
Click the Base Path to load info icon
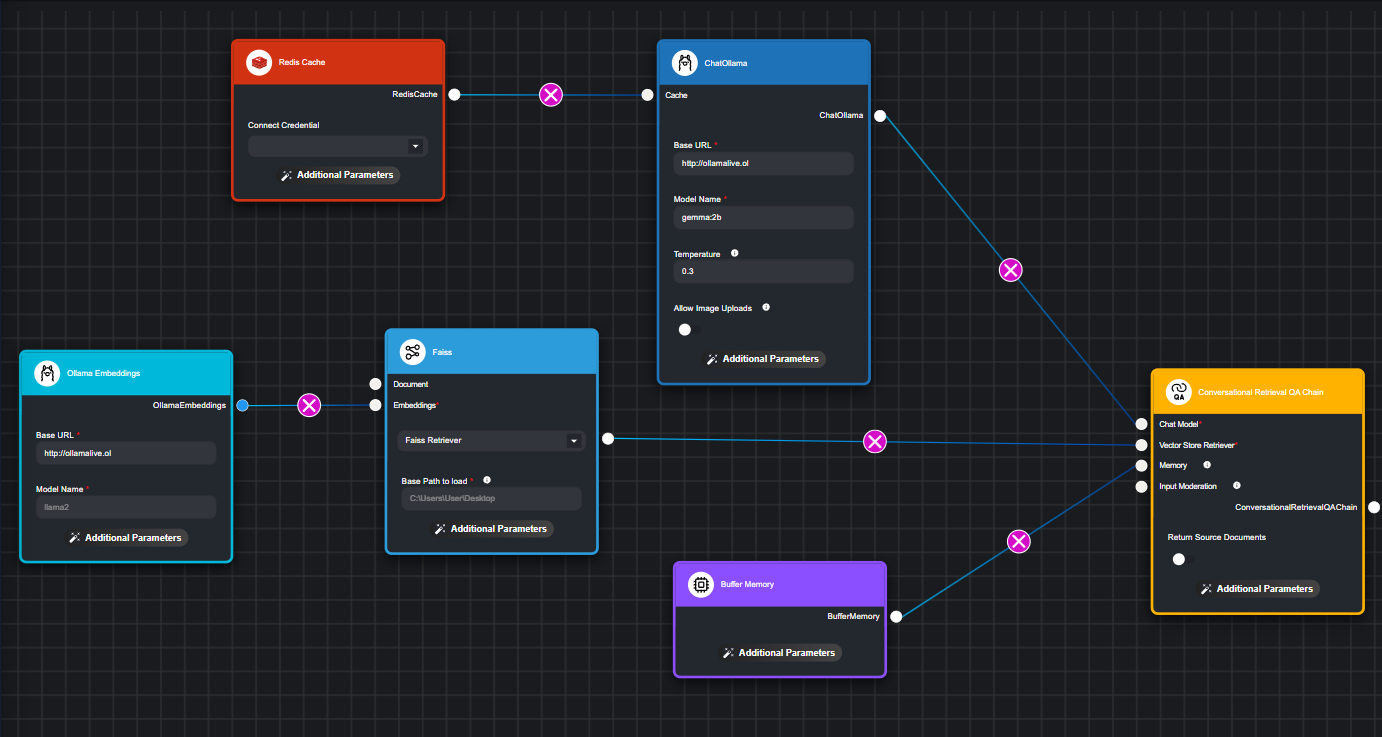[x=487, y=480]
